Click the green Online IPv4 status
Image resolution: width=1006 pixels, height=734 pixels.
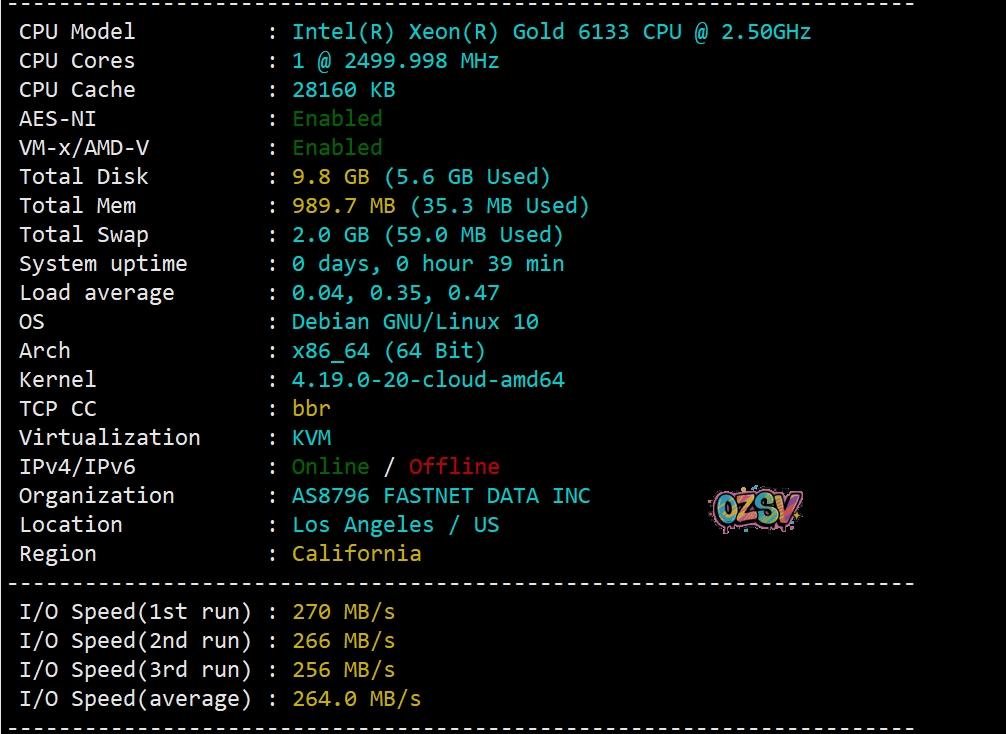click(330, 467)
